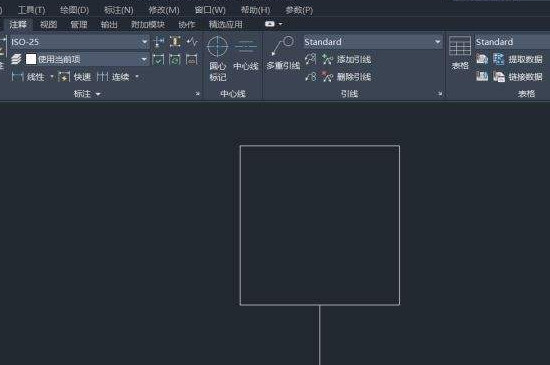This screenshot has height=365, width=550.
Task: Click the Table (表格) grid icon
Action: click(x=460, y=46)
